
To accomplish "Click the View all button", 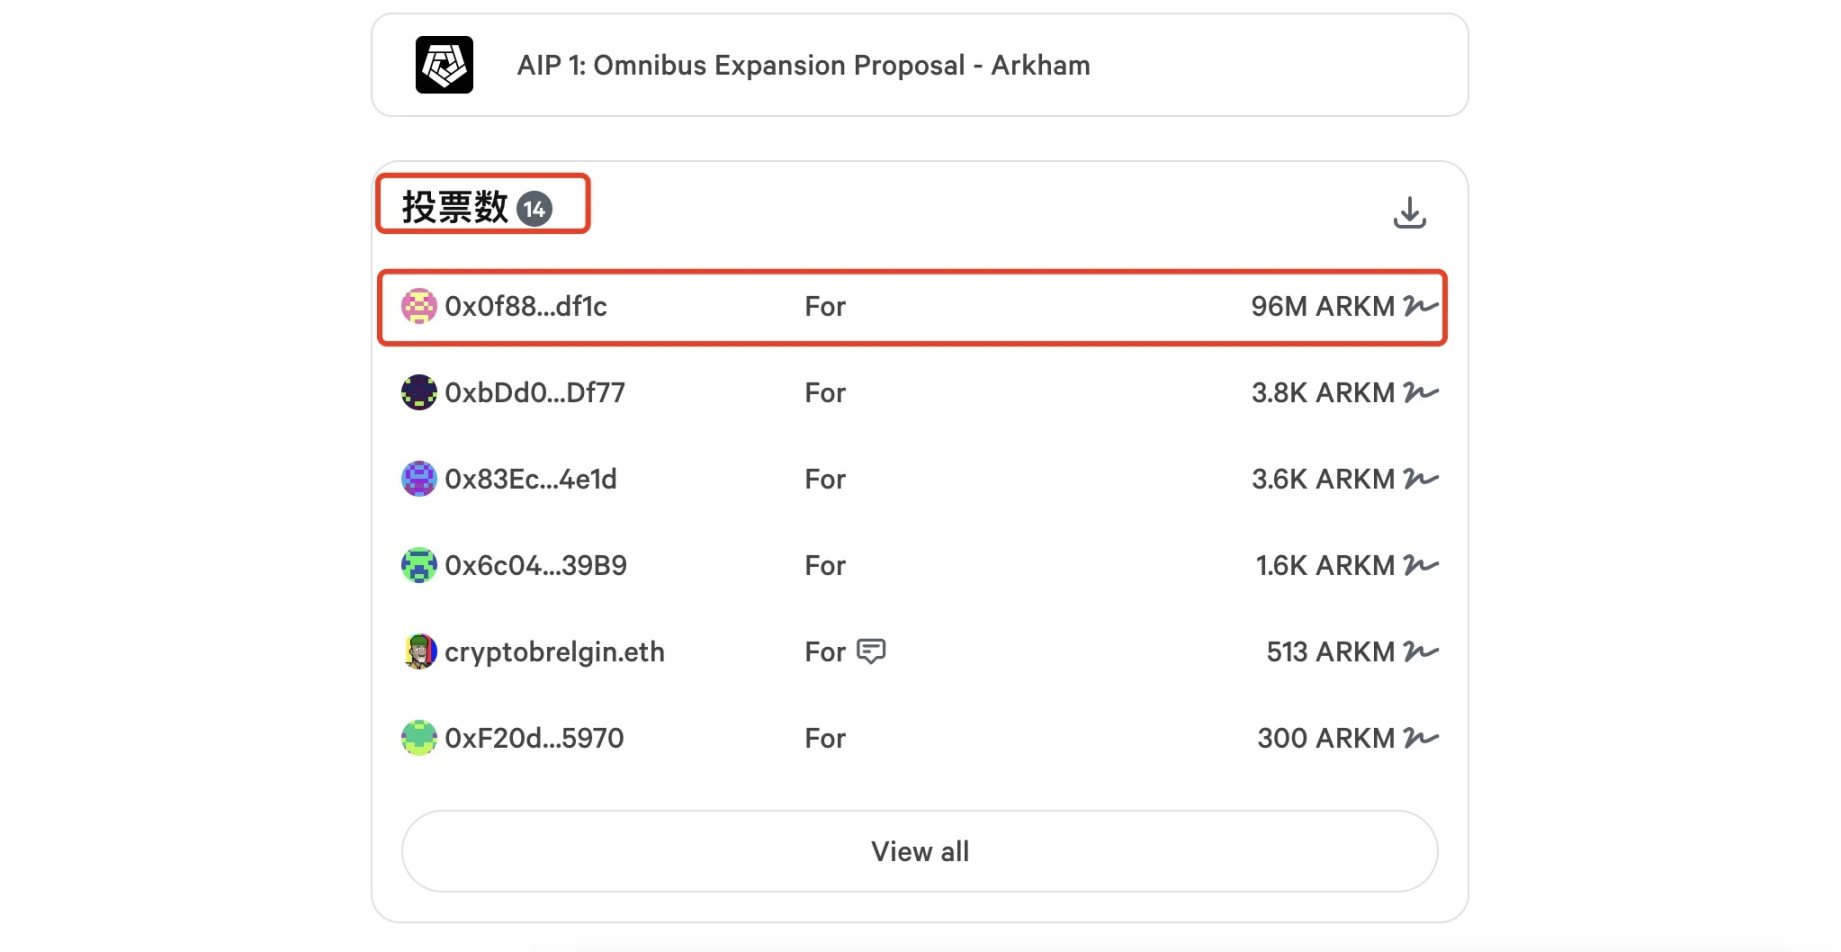I will pos(918,851).
